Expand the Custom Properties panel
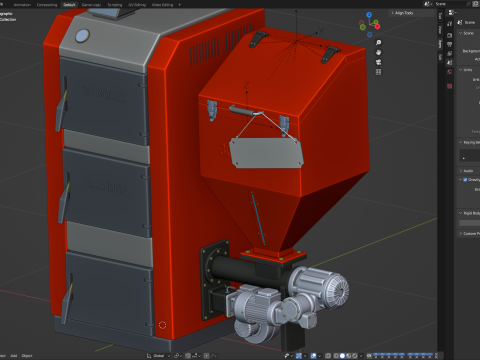This screenshot has height=360, width=480. (469, 233)
